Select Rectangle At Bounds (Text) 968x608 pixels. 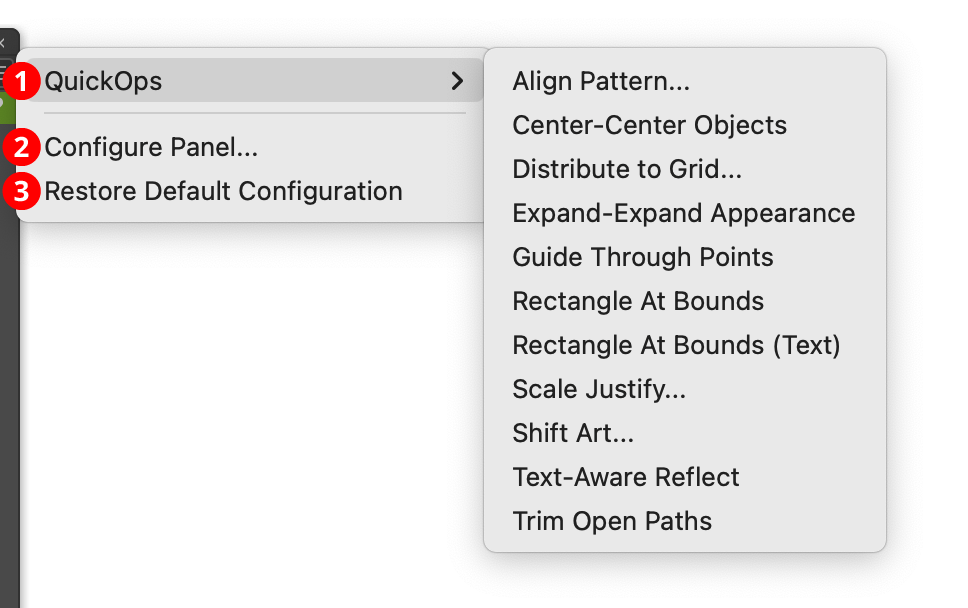coord(676,345)
